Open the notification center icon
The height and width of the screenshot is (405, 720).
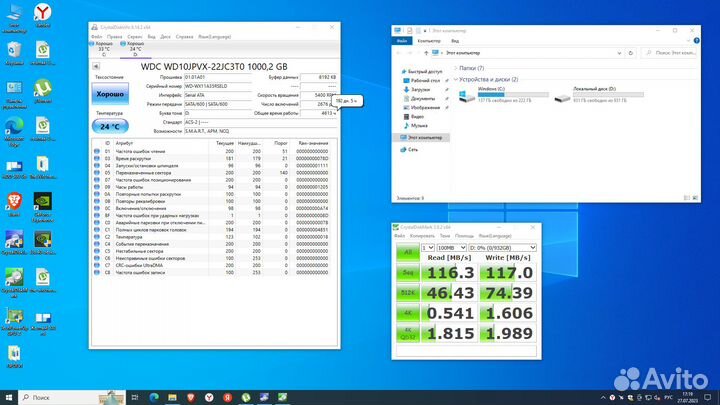(708, 397)
